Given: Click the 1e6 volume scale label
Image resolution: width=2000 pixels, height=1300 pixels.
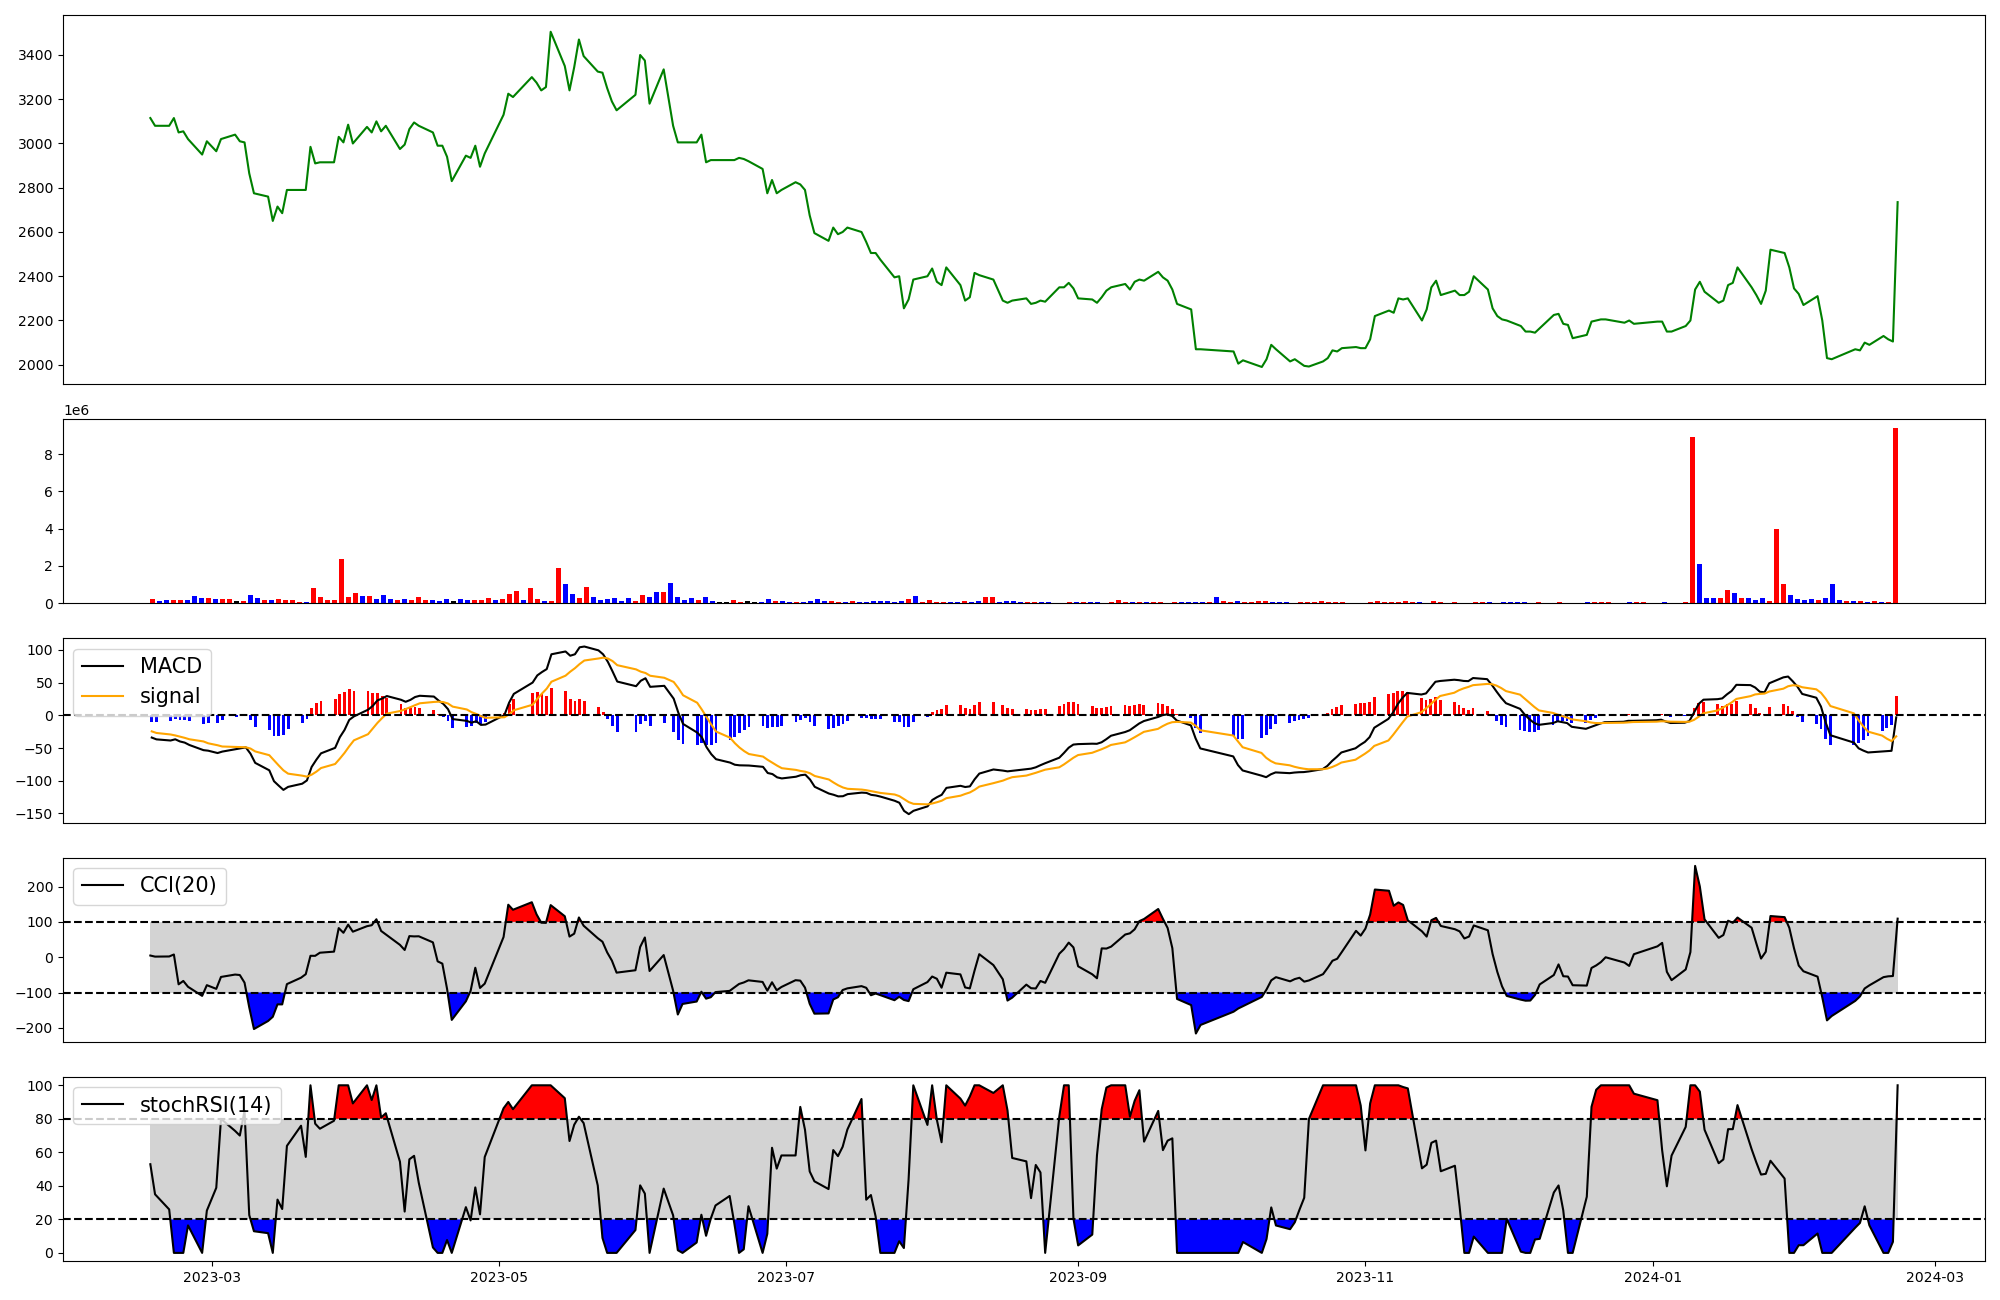Looking at the screenshot, I should pos(77,411).
